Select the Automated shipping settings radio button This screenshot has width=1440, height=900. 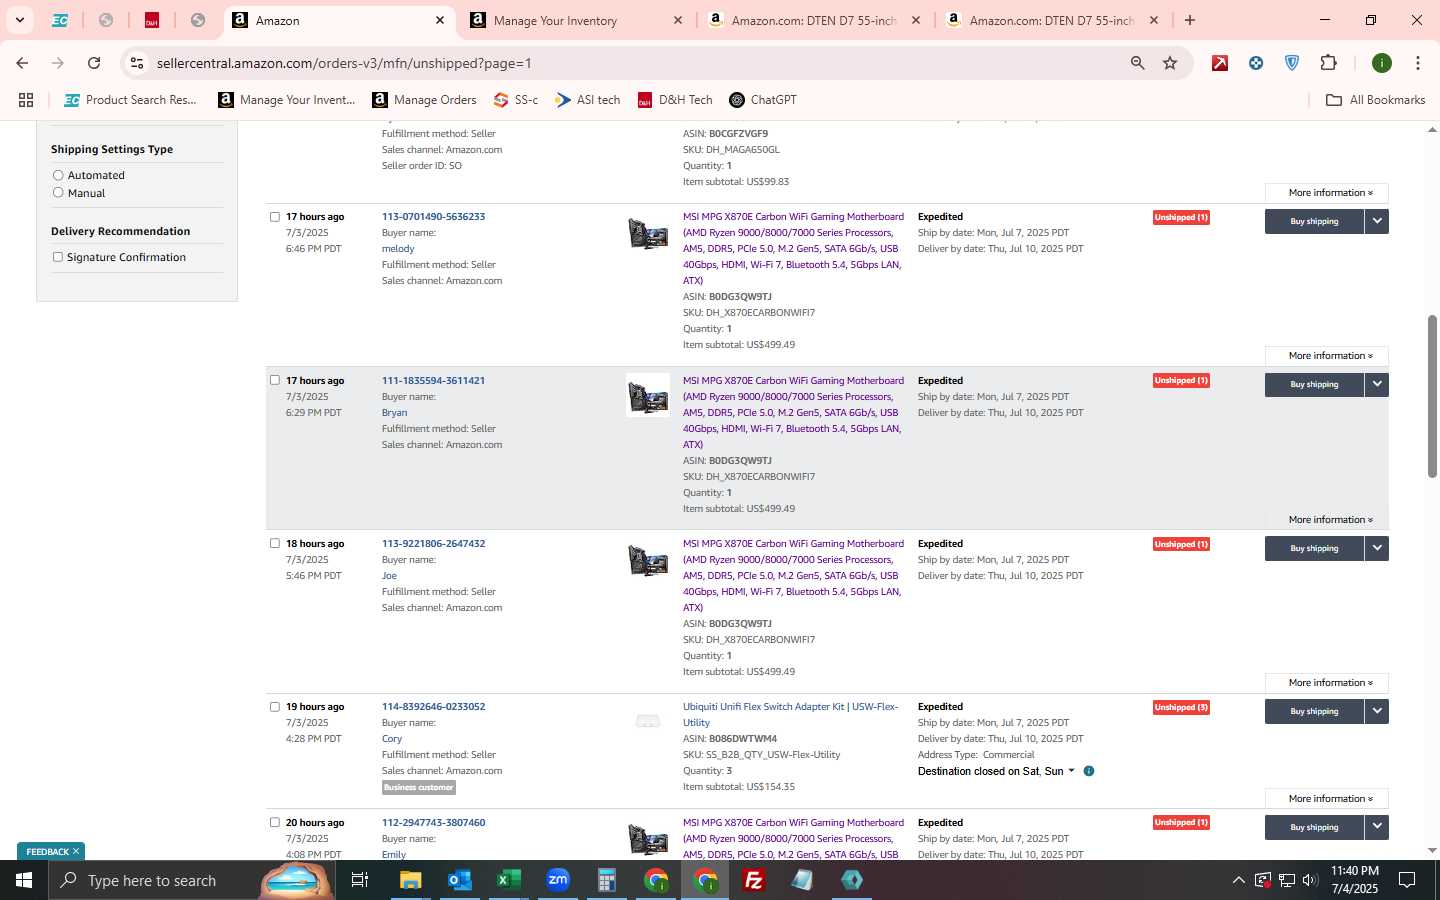pyautogui.click(x=58, y=175)
